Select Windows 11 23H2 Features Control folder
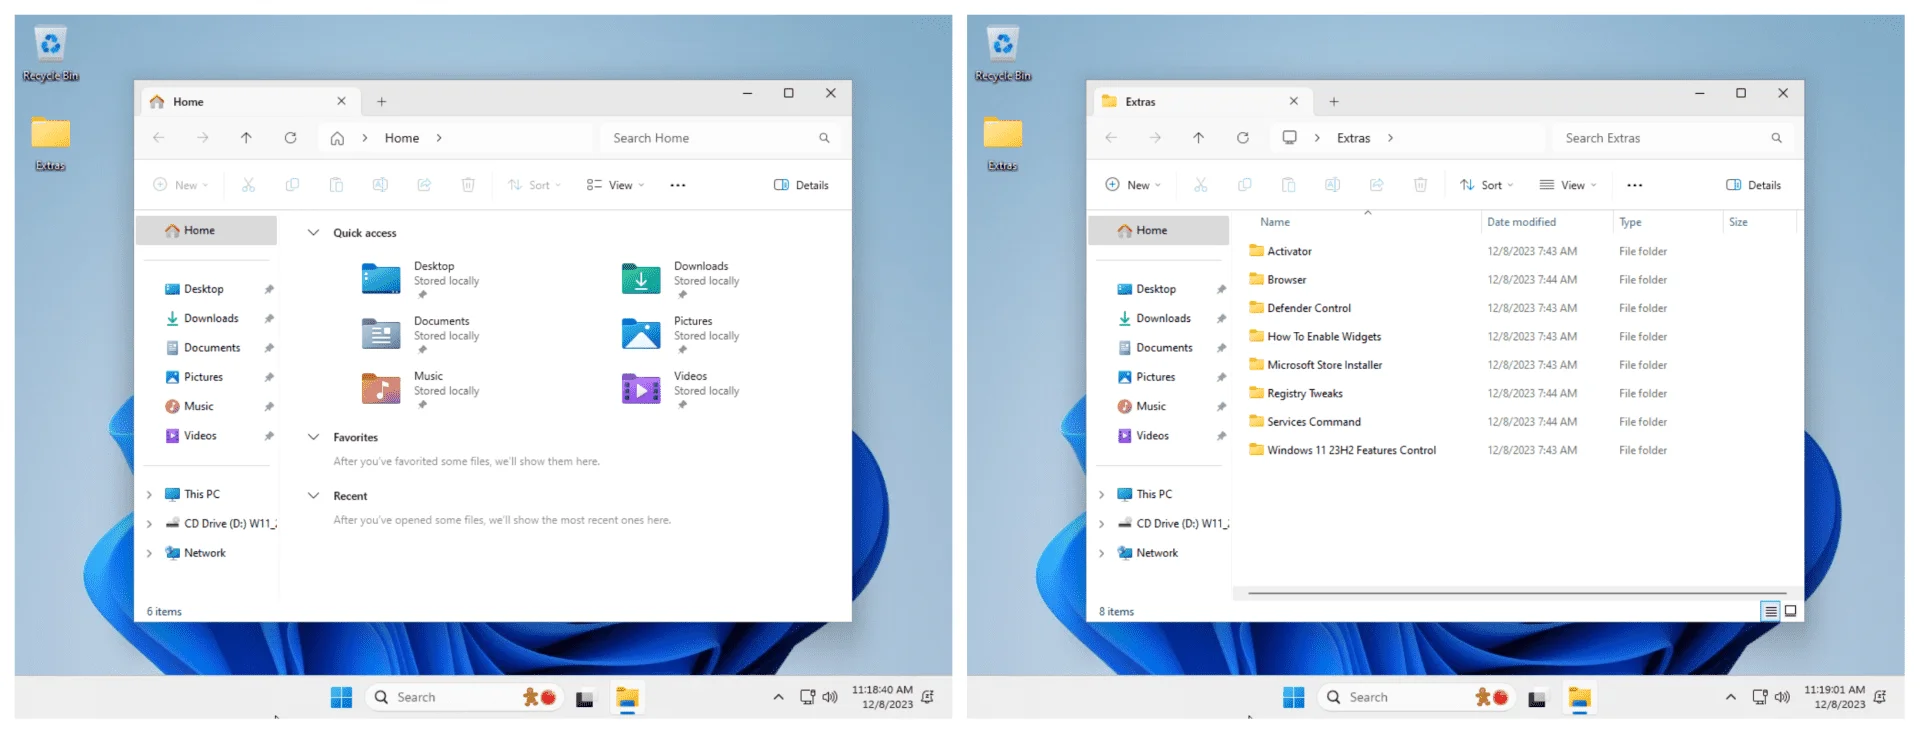This screenshot has height=734, width=1920. click(1351, 451)
